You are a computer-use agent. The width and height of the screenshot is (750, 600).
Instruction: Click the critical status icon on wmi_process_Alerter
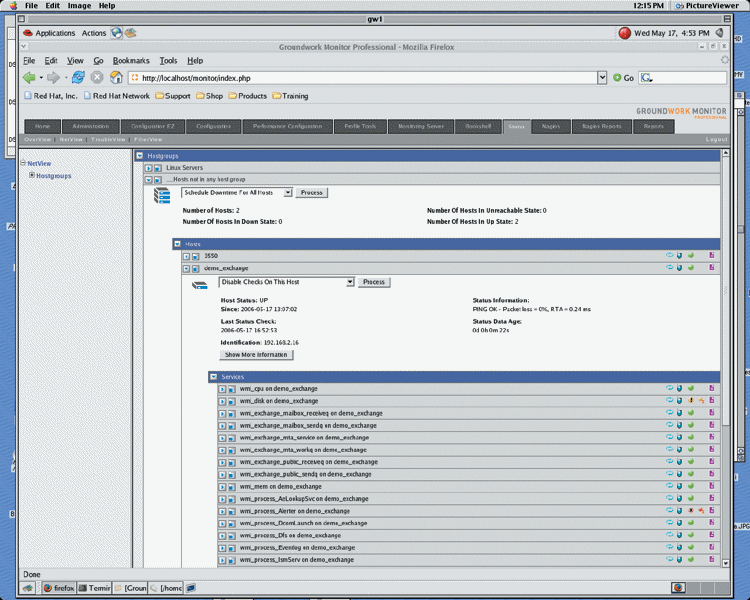(x=691, y=511)
